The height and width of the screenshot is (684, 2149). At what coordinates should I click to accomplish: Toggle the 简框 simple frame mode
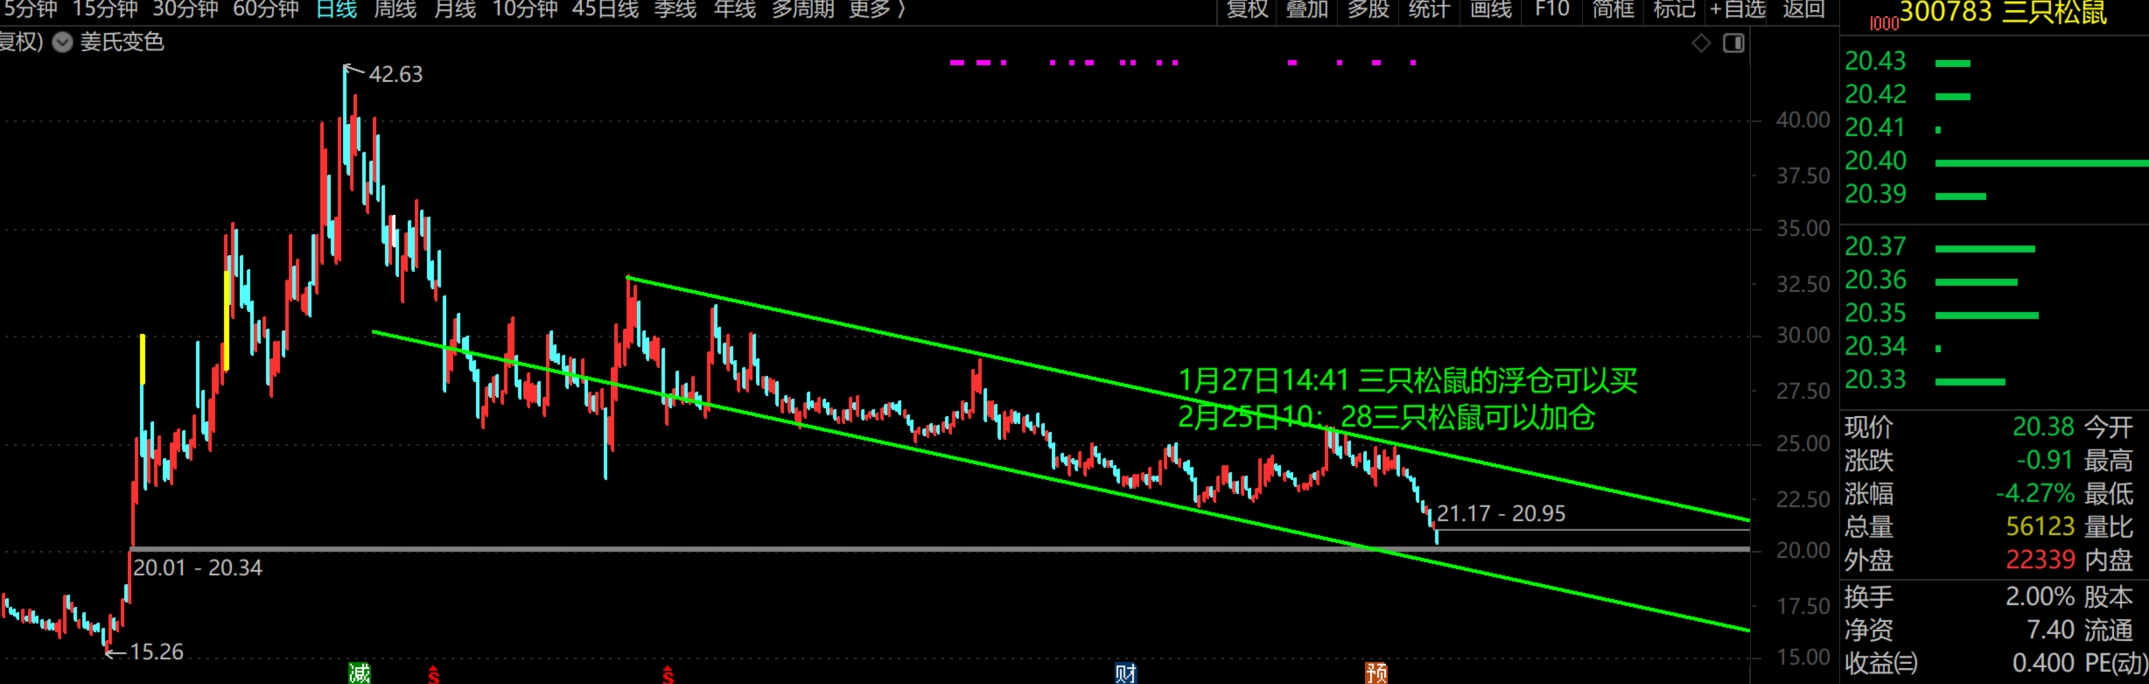point(1613,10)
